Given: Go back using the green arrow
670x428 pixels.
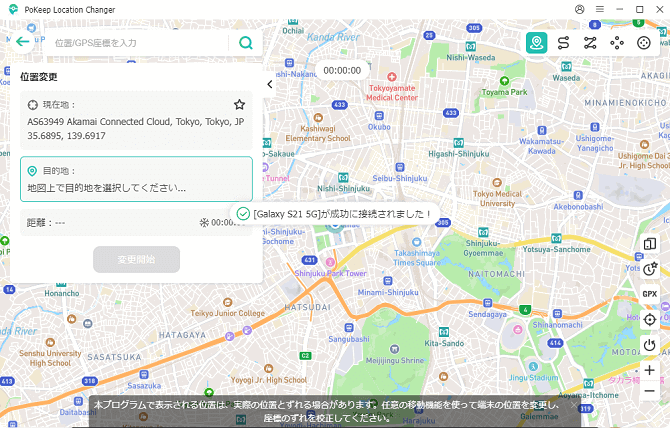Looking at the screenshot, I should [23, 43].
